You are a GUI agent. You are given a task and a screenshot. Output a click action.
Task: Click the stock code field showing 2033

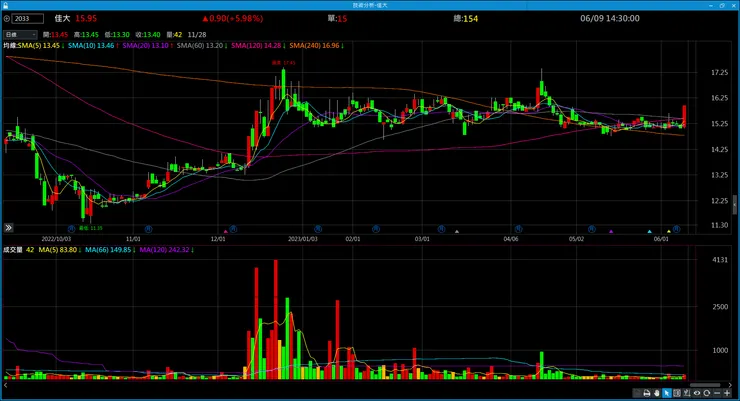point(28,19)
